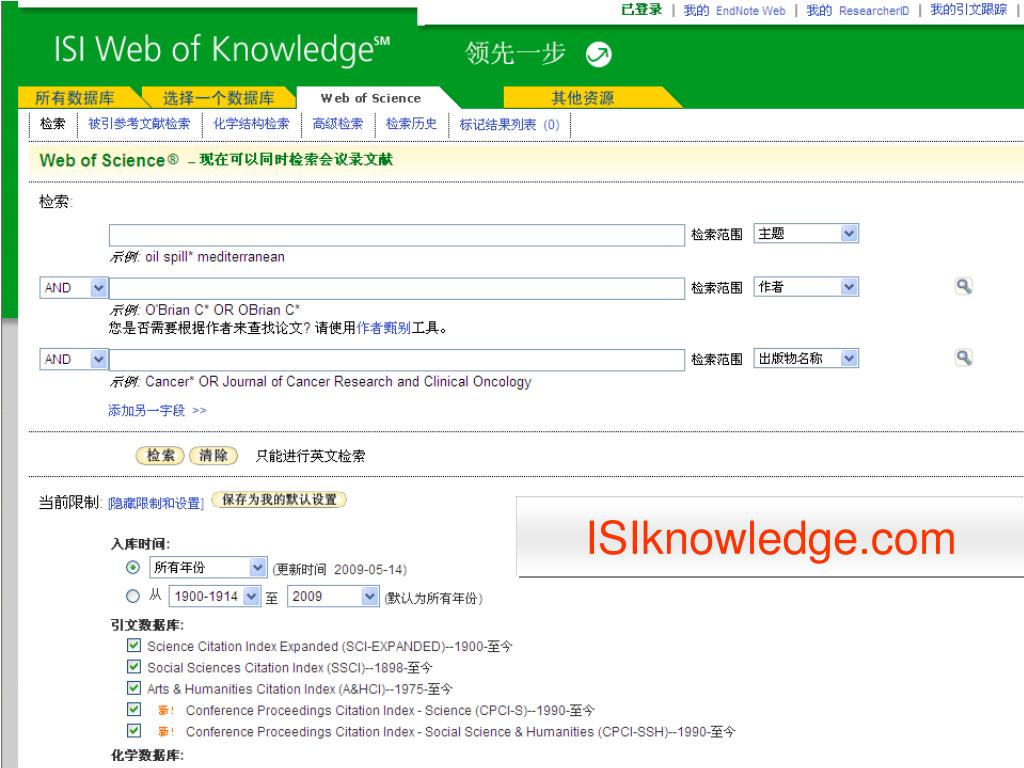Click the 清除 clear button
This screenshot has width=1024, height=768.
[213, 456]
